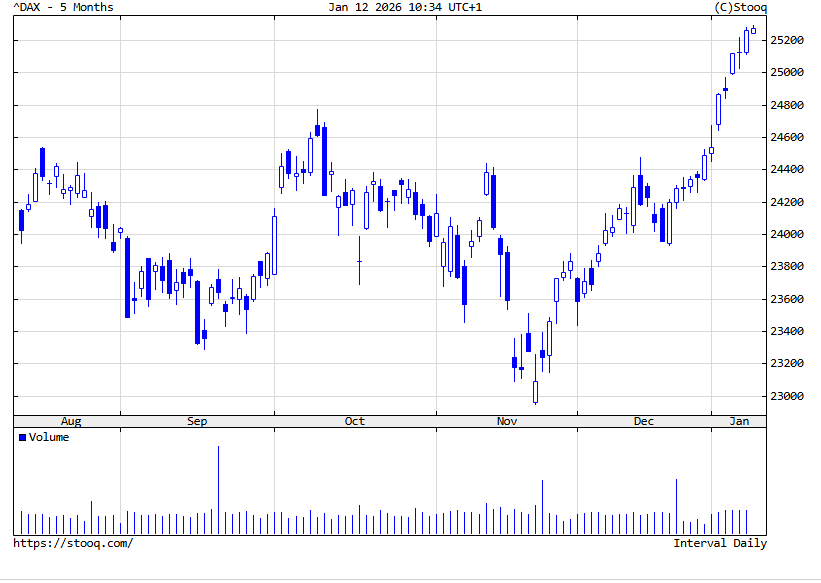Select the Jan month label on the axis
Image resolution: width=821 pixels, height=583 pixels.
pyautogui.click(x=739, y=421)
